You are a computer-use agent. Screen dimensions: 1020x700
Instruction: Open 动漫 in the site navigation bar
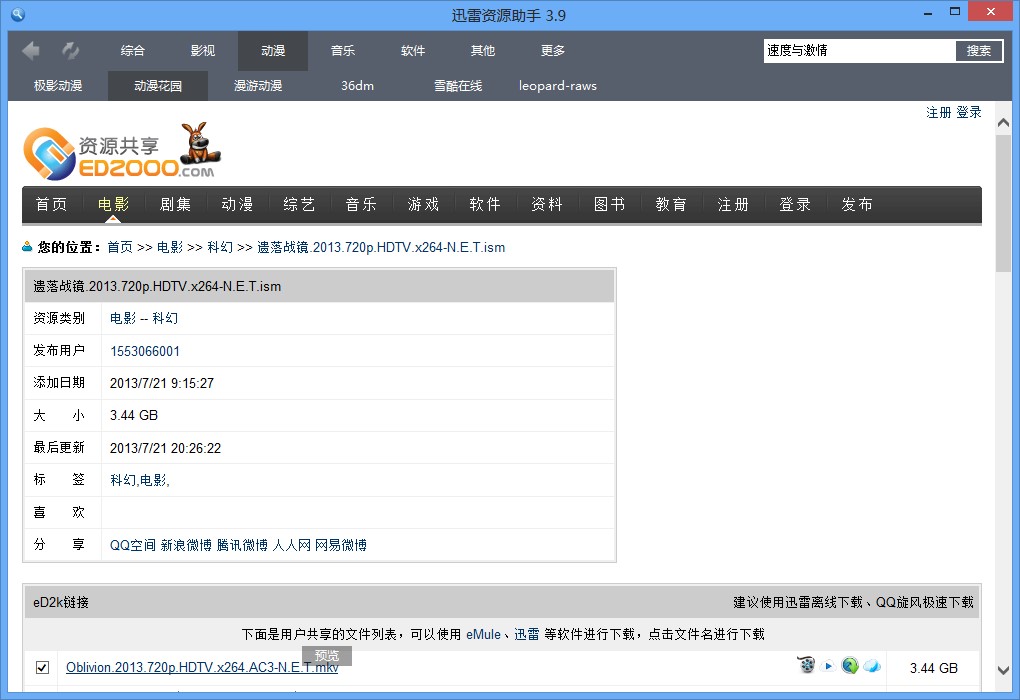(x=237, y=204)
